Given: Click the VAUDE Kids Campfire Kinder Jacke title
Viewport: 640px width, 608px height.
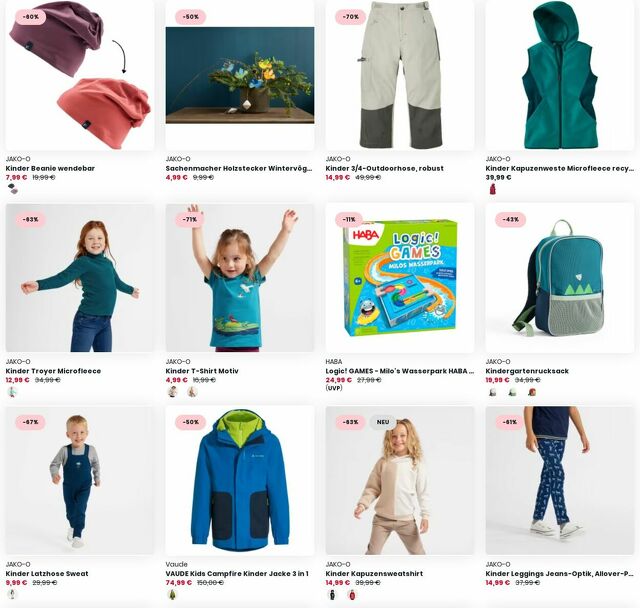Looking at the screenshot, I should [237, 573].
